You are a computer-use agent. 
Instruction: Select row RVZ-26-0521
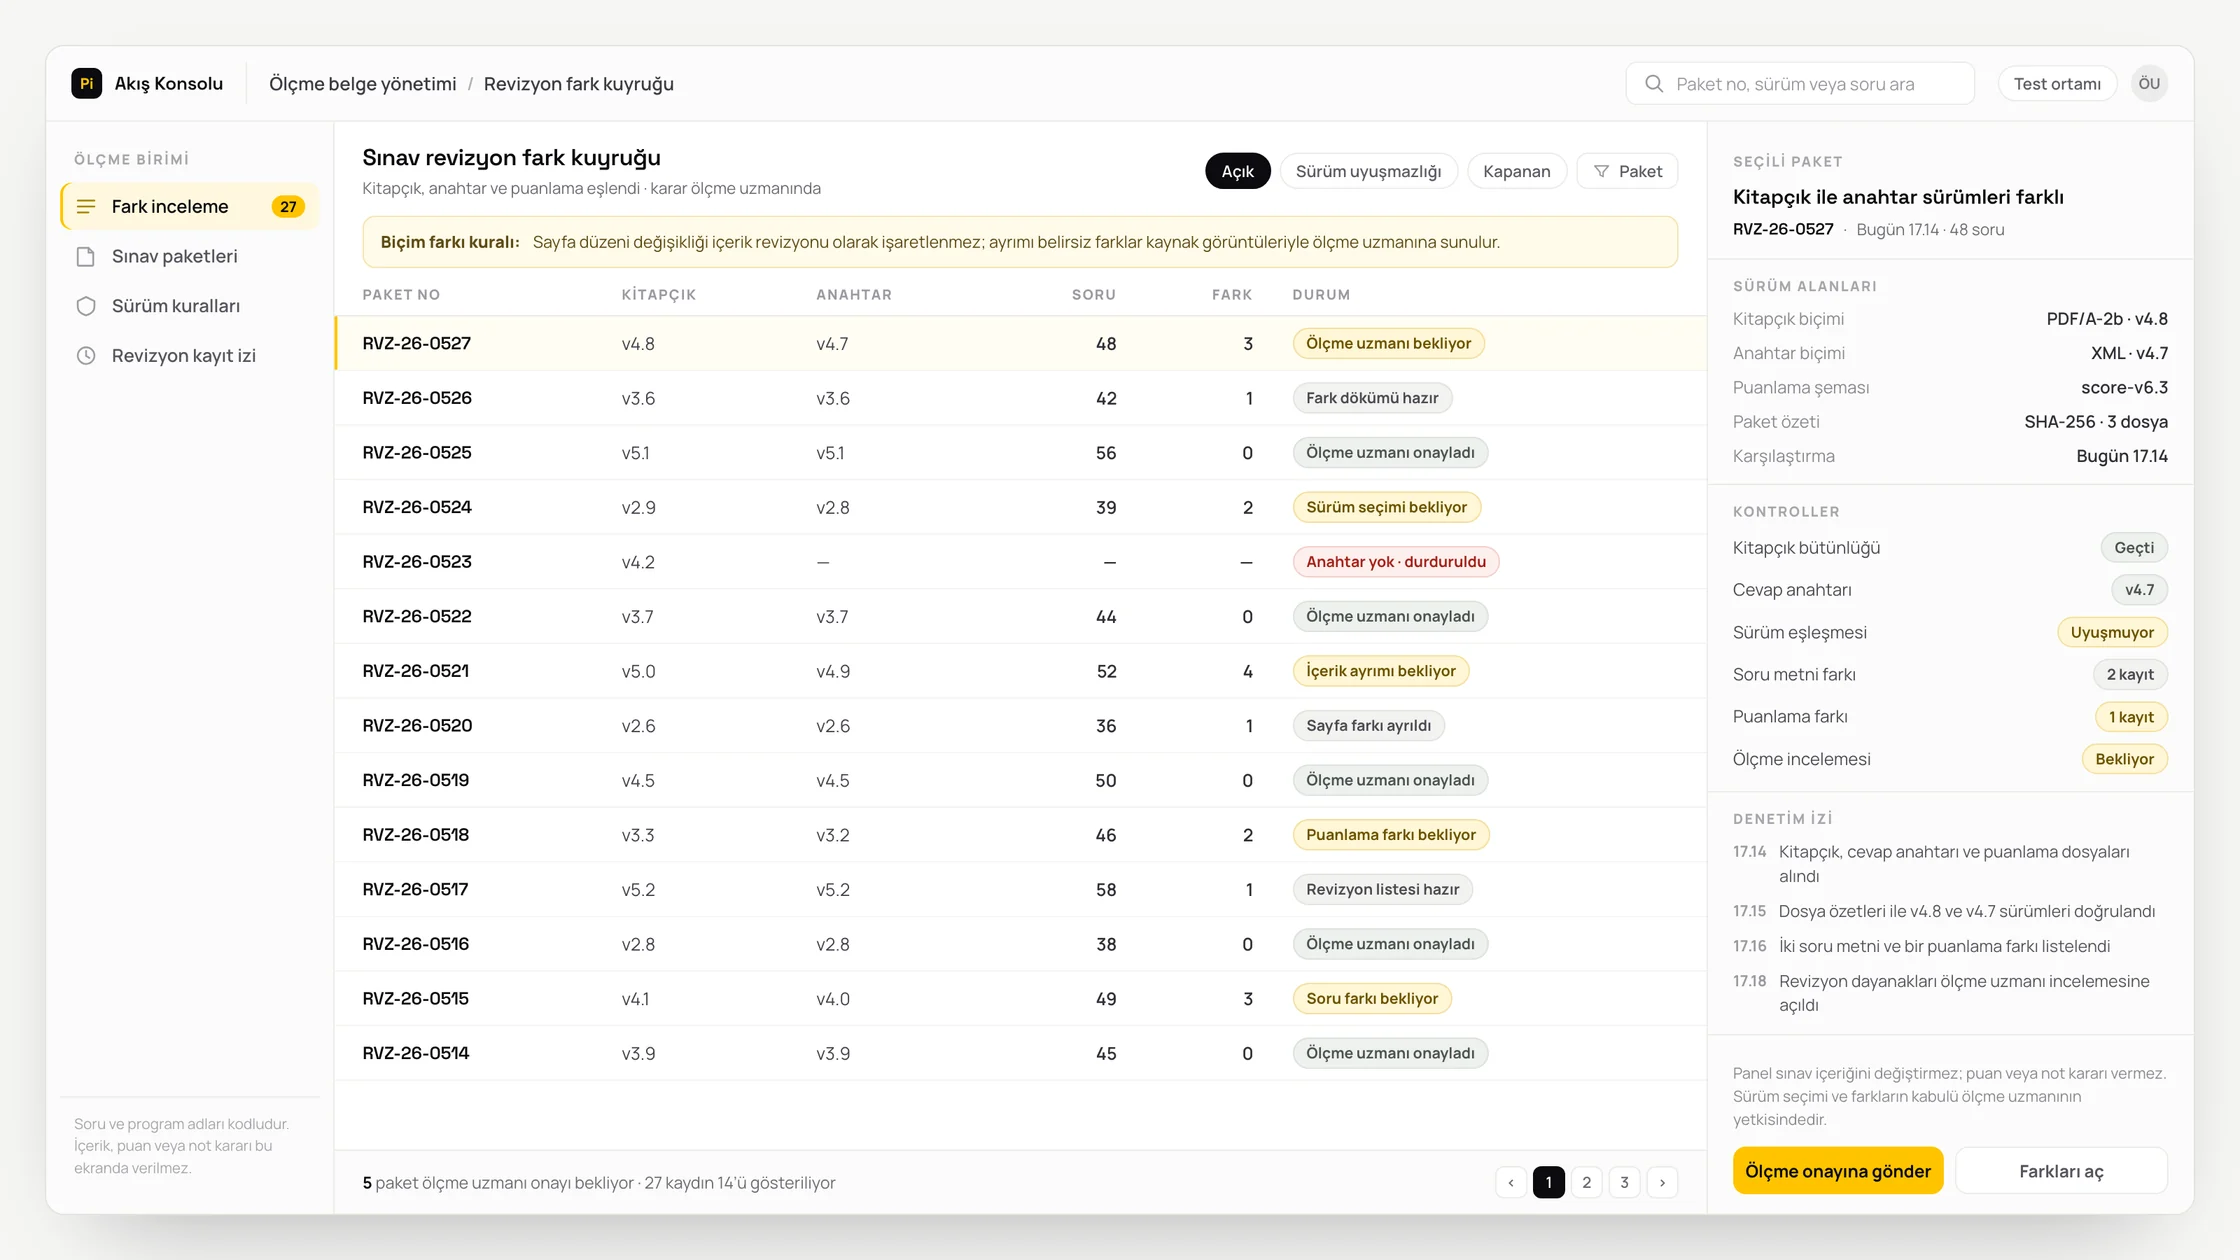[1020, 671]
